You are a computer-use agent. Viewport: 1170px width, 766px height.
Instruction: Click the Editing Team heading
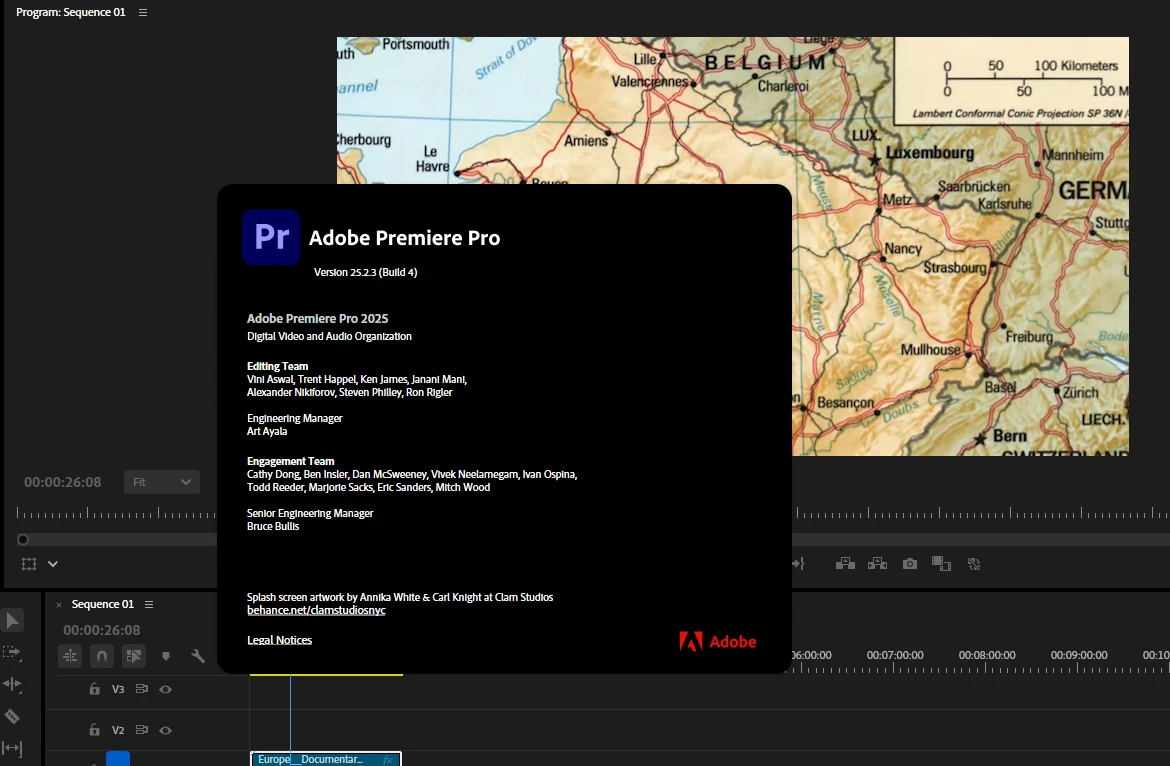click(x=278, y=366)
